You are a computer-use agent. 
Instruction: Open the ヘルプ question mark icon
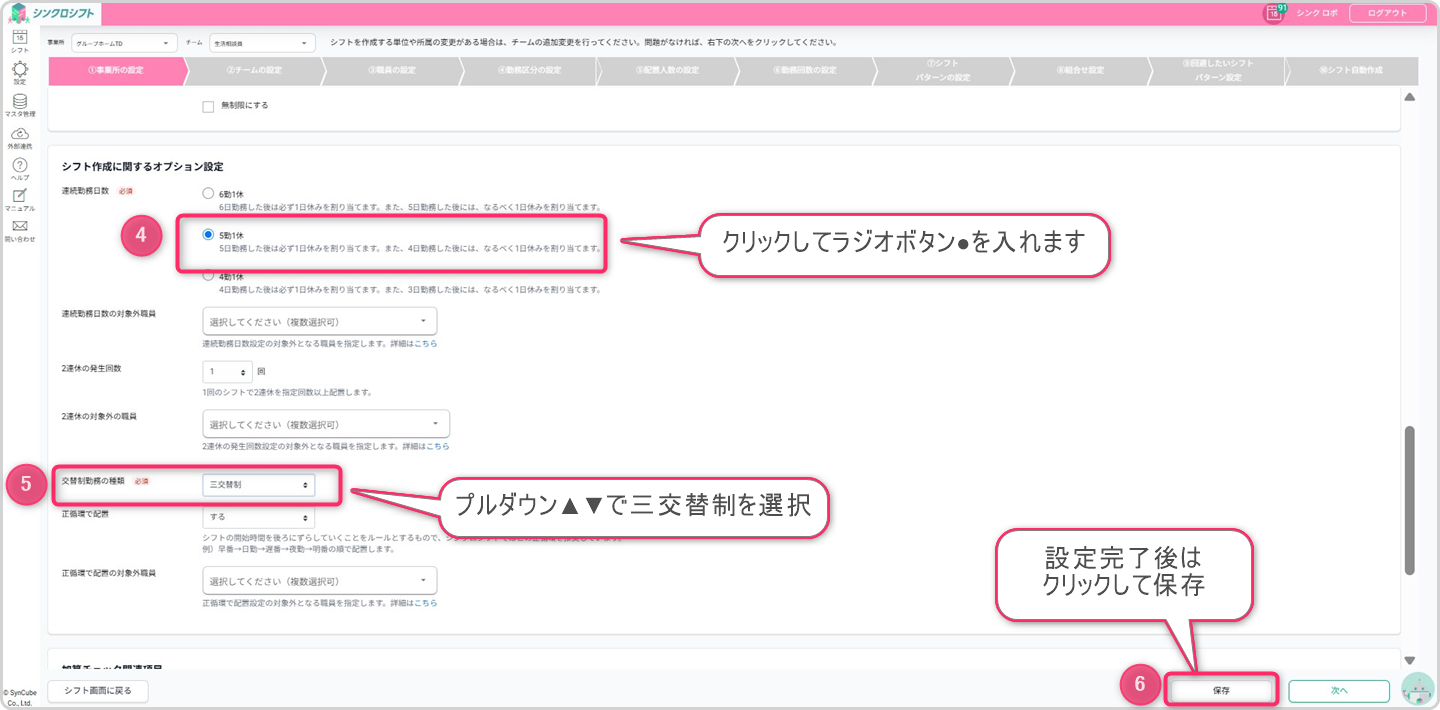pyautogui.click(x=19, y=165)
